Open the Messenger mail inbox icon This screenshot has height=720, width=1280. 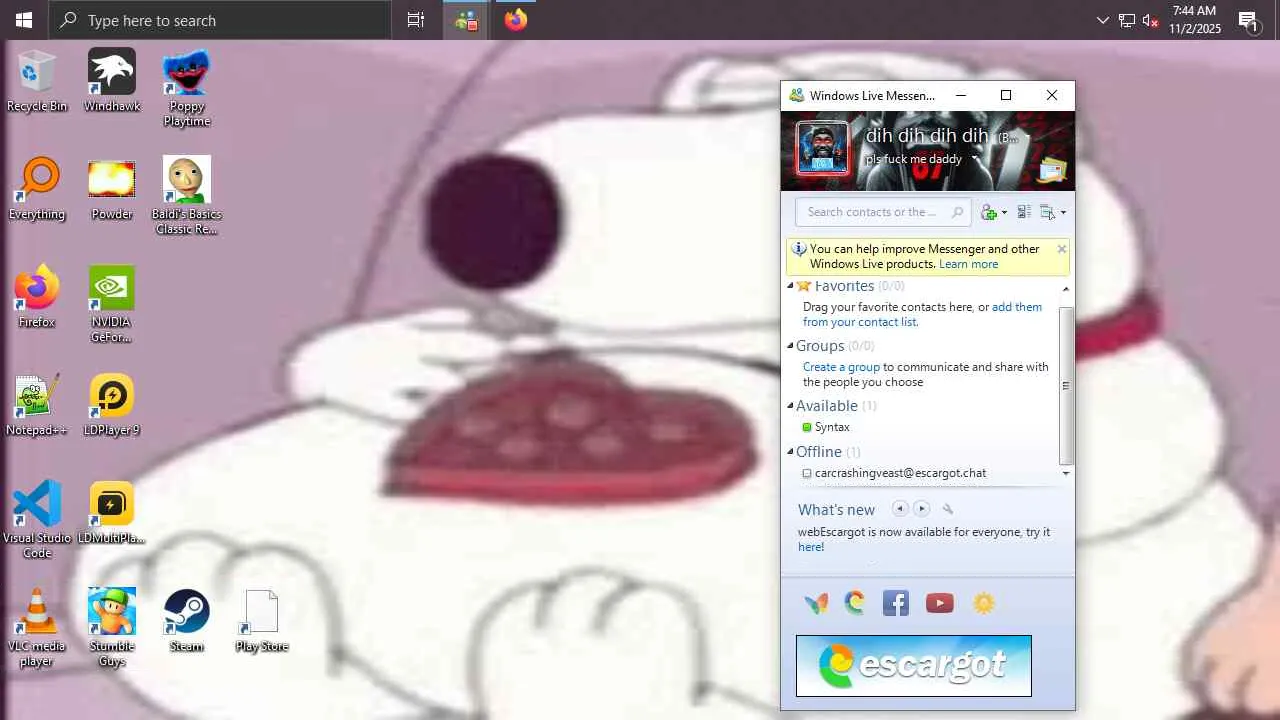[x=1051, y=171]
